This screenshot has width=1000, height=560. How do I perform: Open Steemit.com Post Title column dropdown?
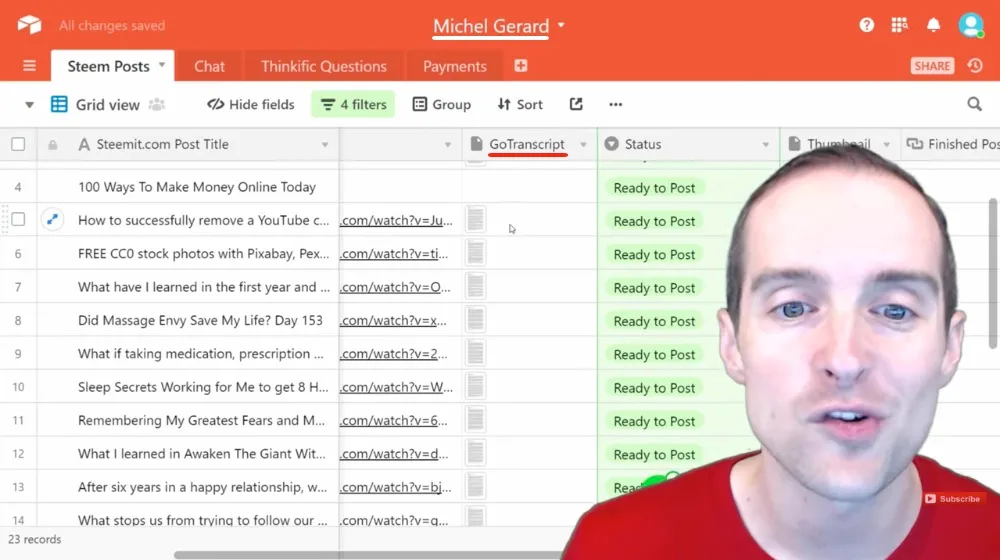(x=325, y=145)
